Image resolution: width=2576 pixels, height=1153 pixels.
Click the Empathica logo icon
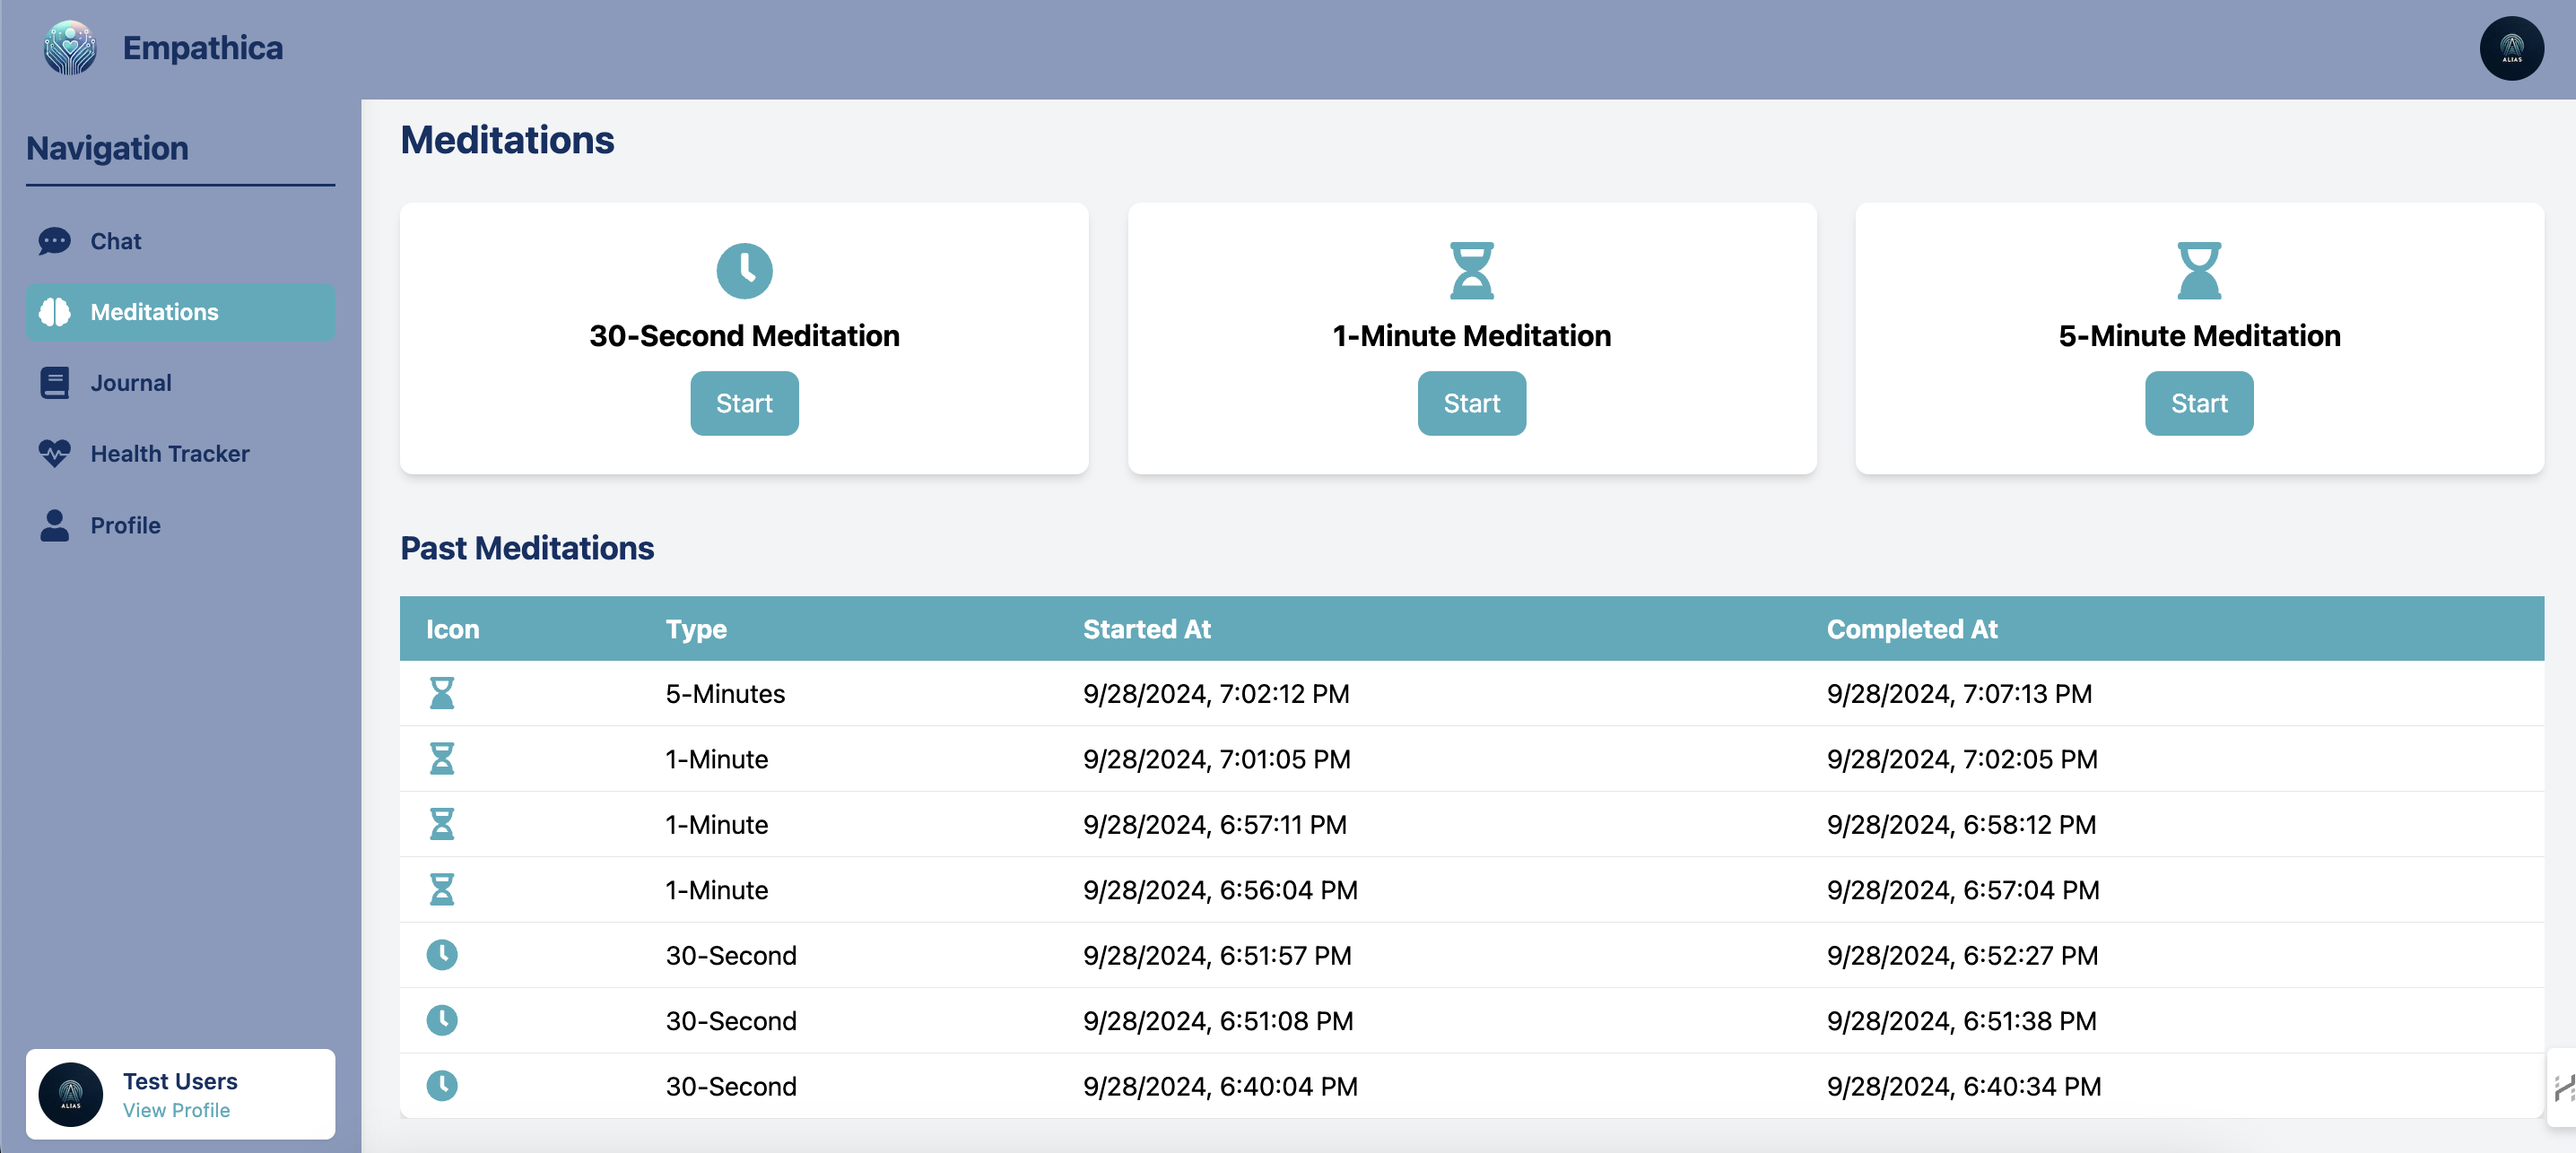click(70, 48)
